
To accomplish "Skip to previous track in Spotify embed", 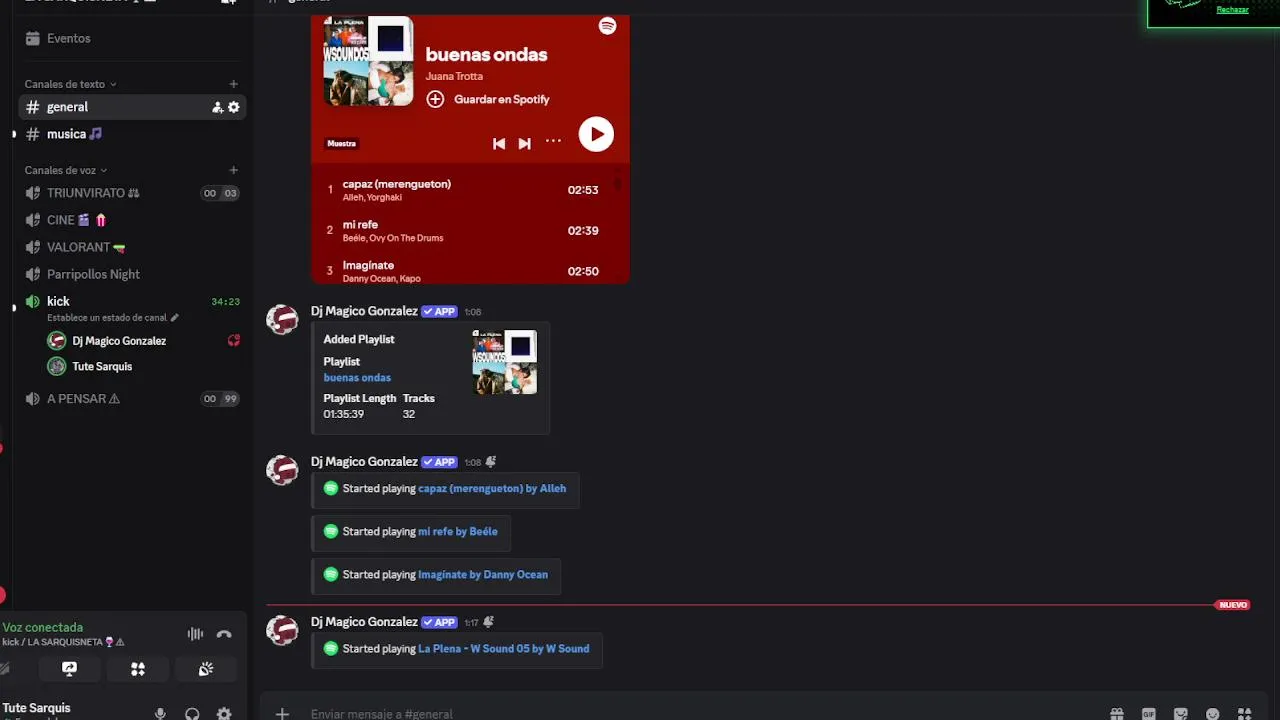I will click(499, 143).
